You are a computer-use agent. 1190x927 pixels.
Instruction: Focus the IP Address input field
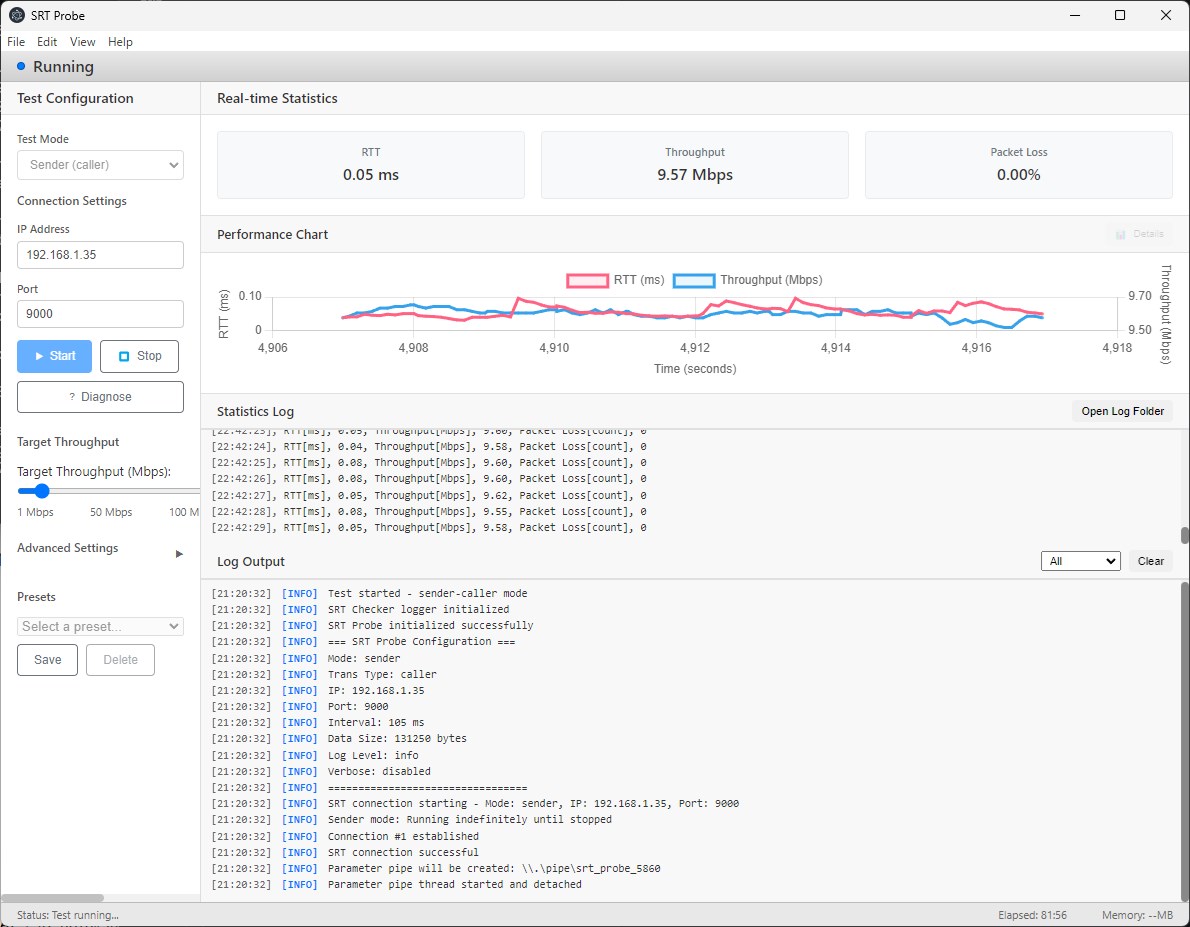(x=100, y=255)
